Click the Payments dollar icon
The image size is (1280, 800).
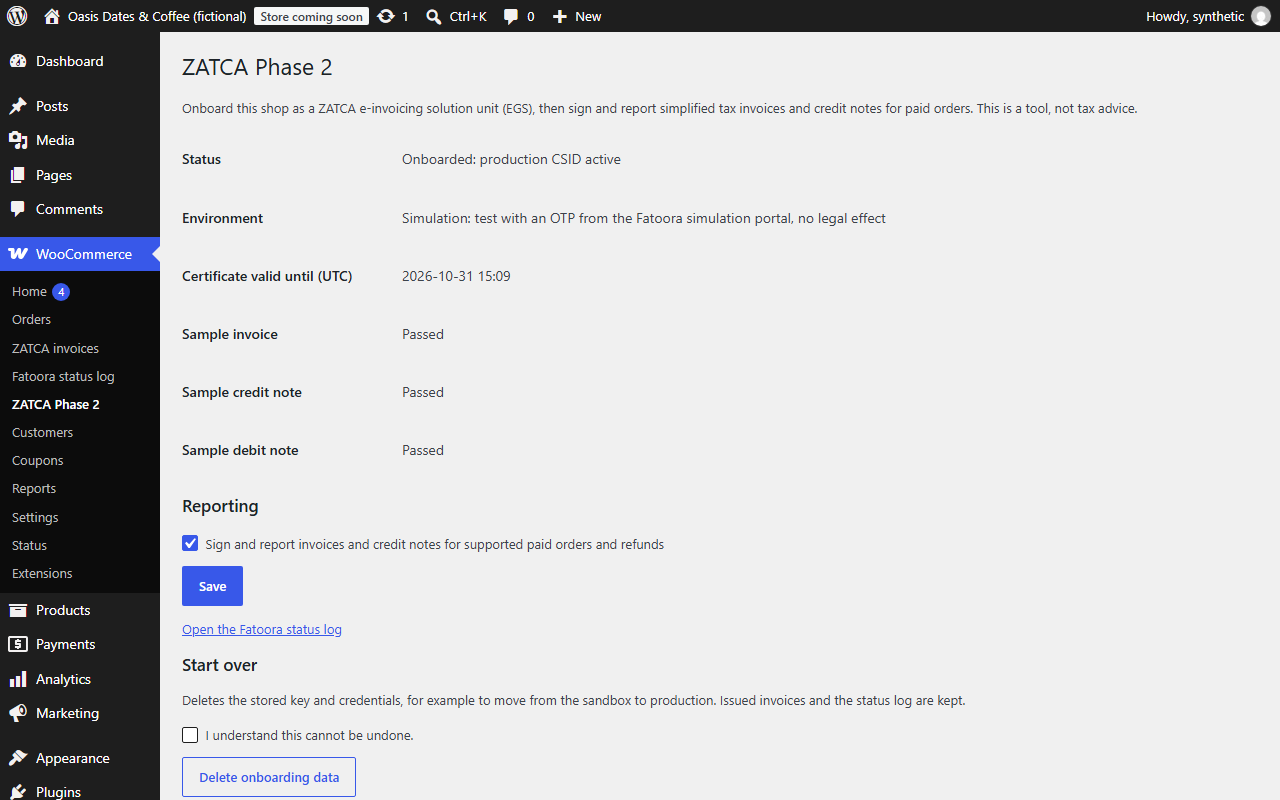pyautogui.click(x=18, y=644)
